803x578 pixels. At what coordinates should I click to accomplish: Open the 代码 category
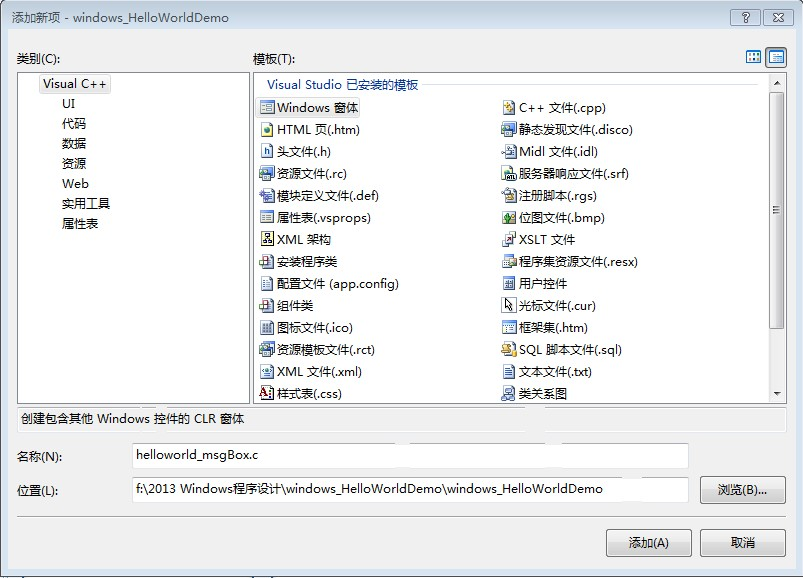click(74, 123)
